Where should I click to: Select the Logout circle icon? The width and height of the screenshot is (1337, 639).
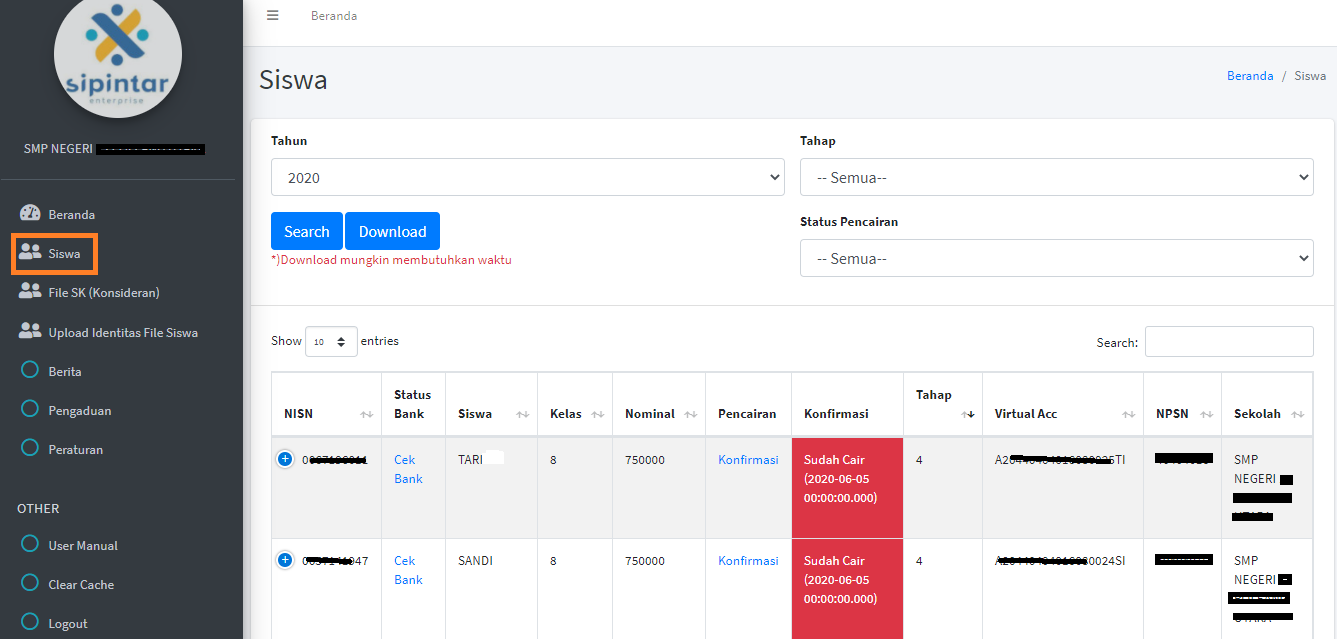point(30,623)
